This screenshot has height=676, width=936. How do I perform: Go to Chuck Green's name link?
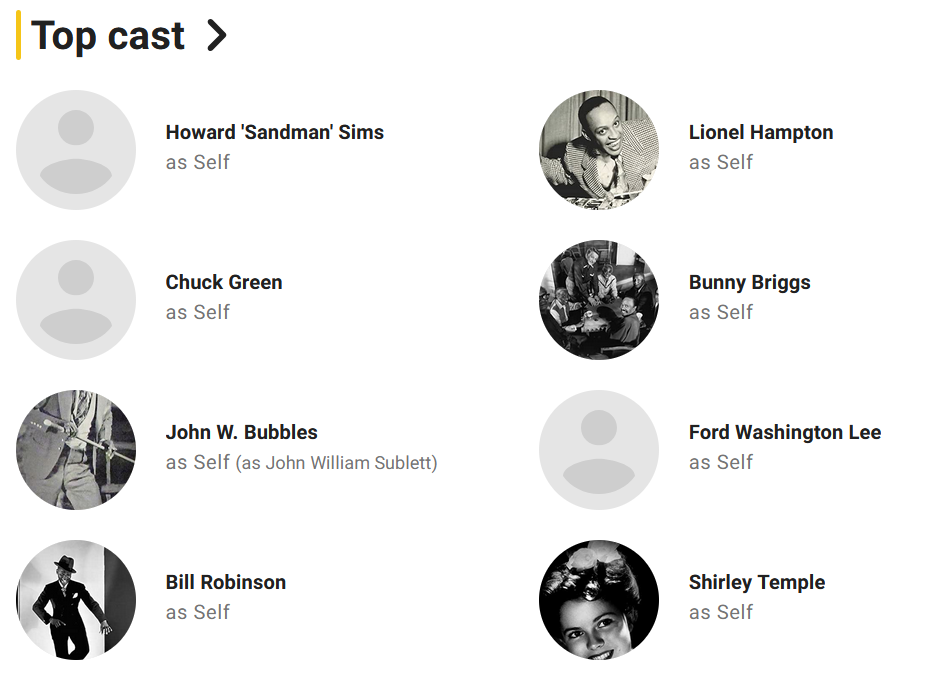(x=224, y=282)
